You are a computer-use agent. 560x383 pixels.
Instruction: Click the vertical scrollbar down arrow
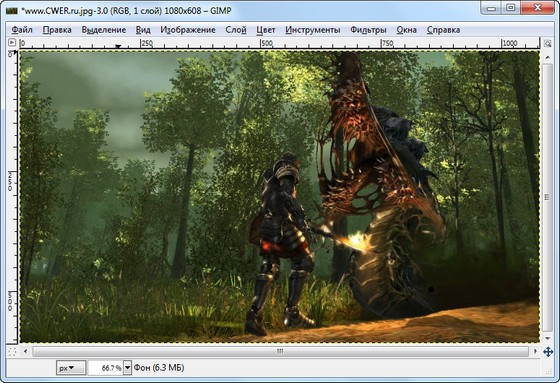pos(548,338)
